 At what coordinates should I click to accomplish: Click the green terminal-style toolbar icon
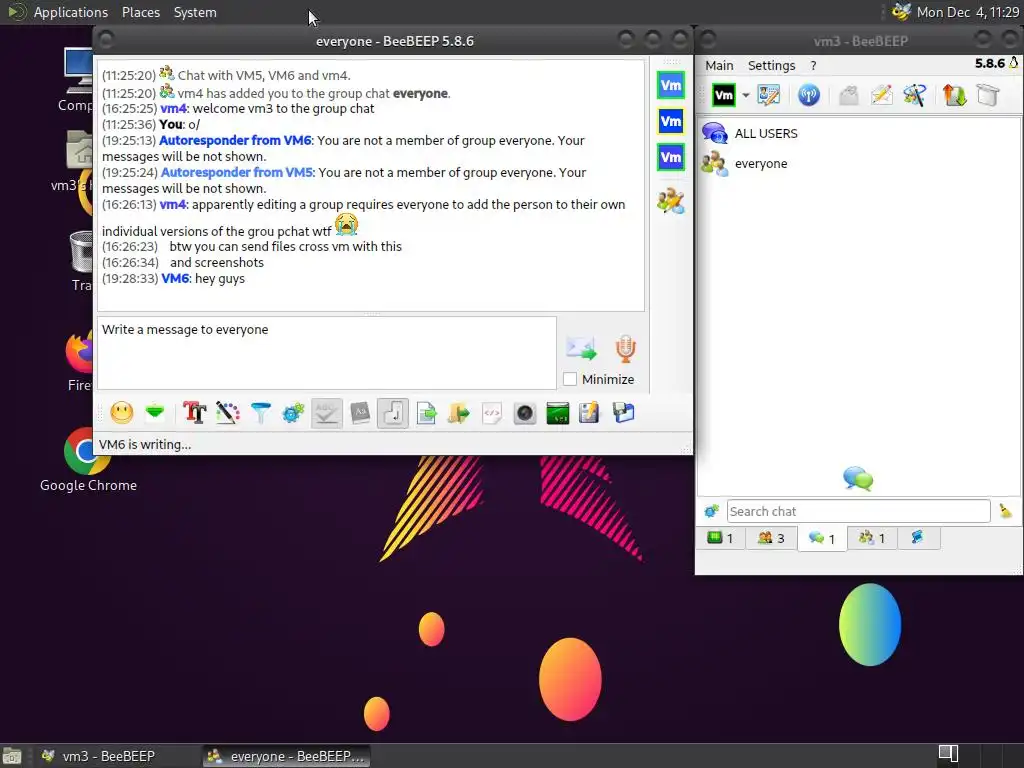558,413
